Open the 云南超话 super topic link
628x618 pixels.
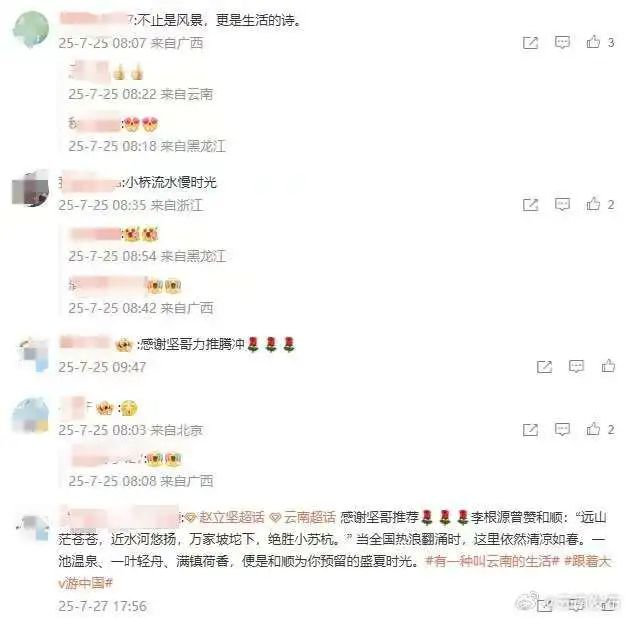(x=303, y=517)
